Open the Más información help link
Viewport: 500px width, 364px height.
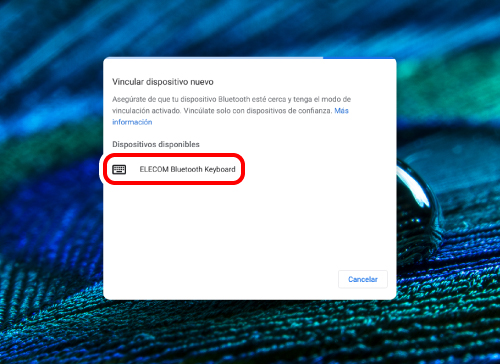[230, 116]
